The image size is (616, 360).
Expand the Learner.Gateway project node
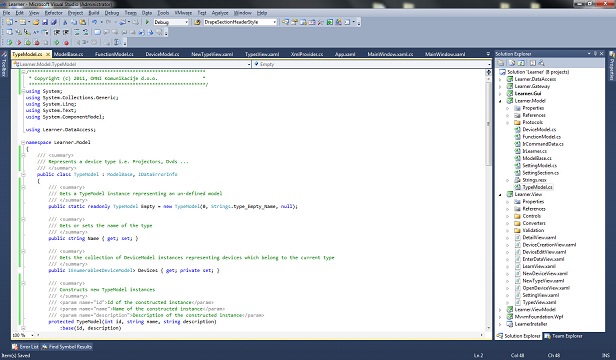[x=500, y=86]
